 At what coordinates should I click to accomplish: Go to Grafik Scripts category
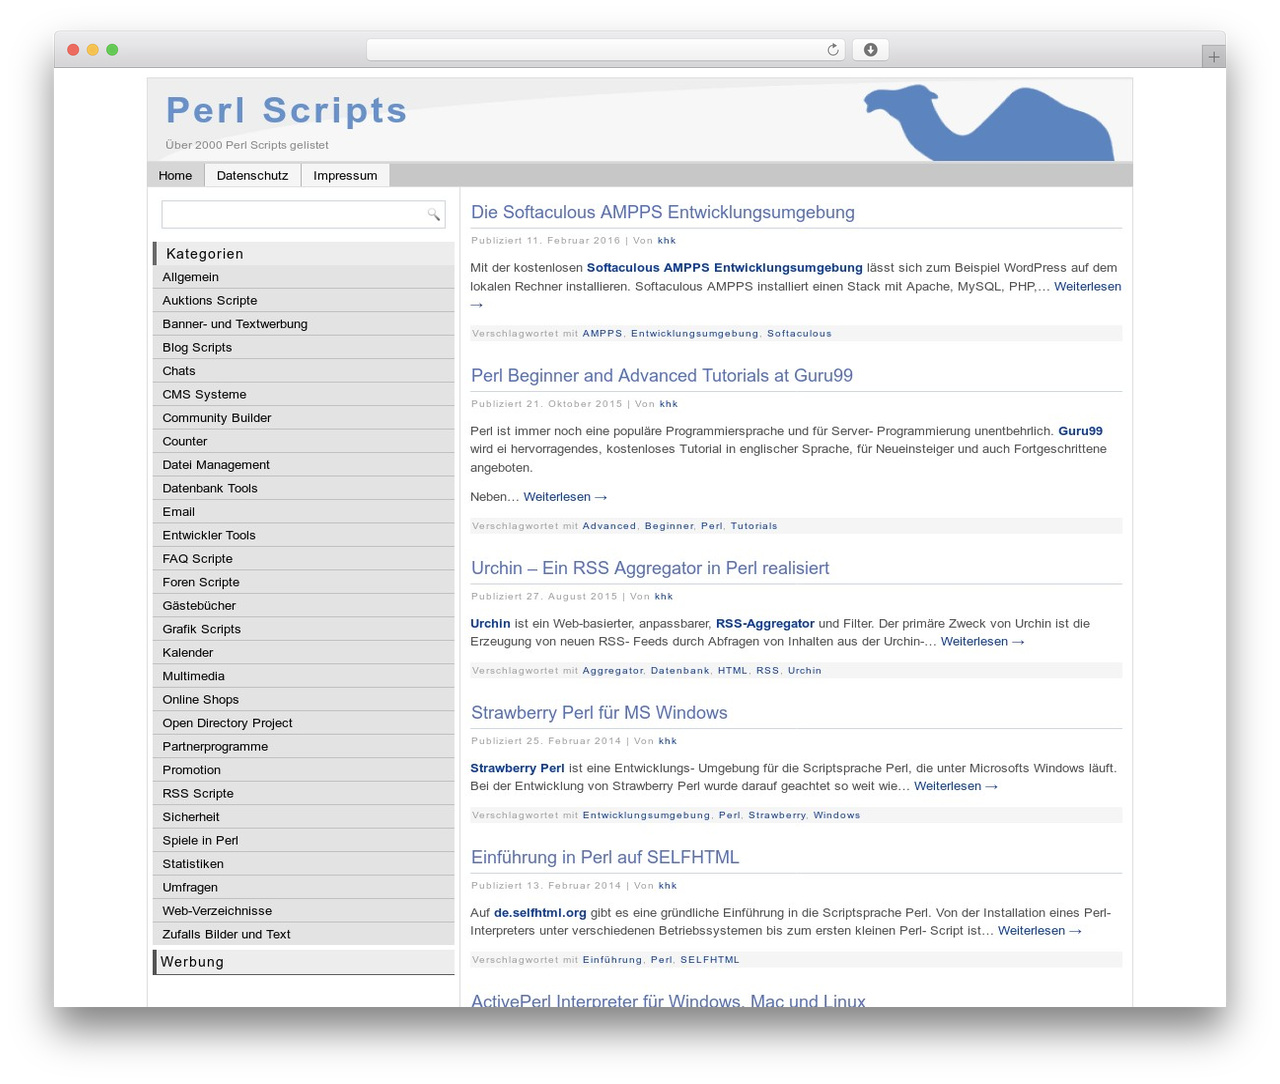(304, 629)
